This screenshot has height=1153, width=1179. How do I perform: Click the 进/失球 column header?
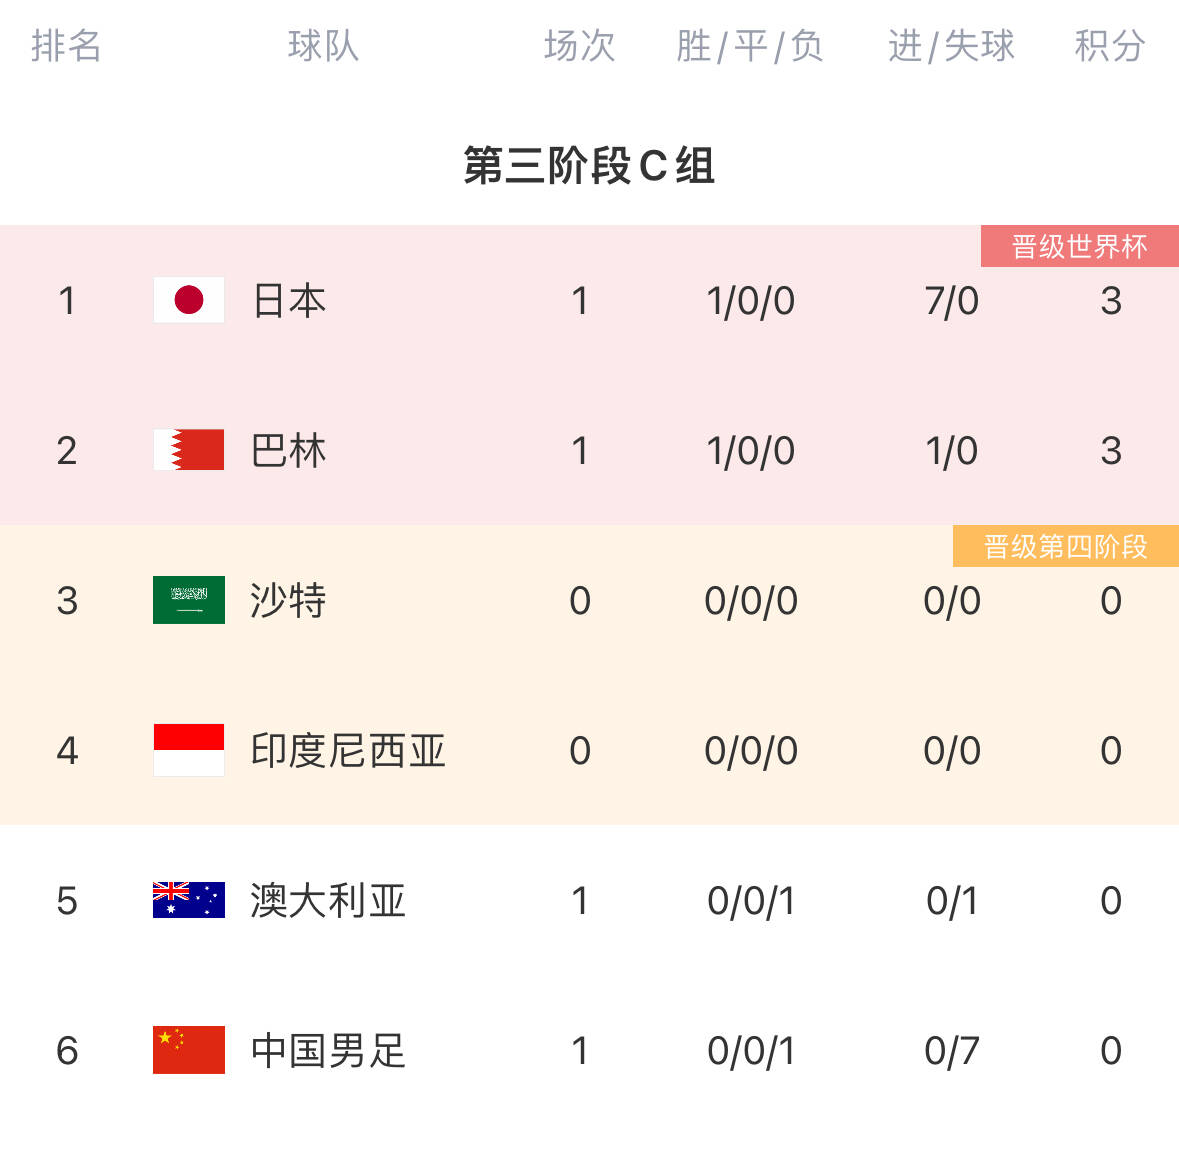click(951, 46)
